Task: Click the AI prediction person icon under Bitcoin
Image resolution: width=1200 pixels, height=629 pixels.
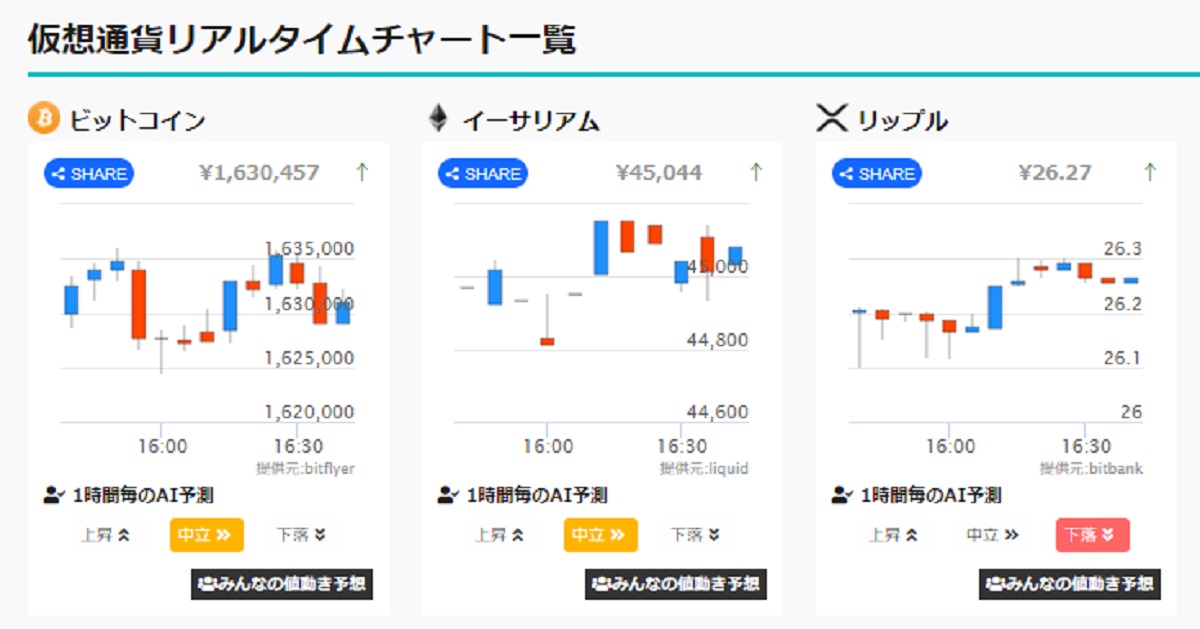Action: [x=54, y=494]
